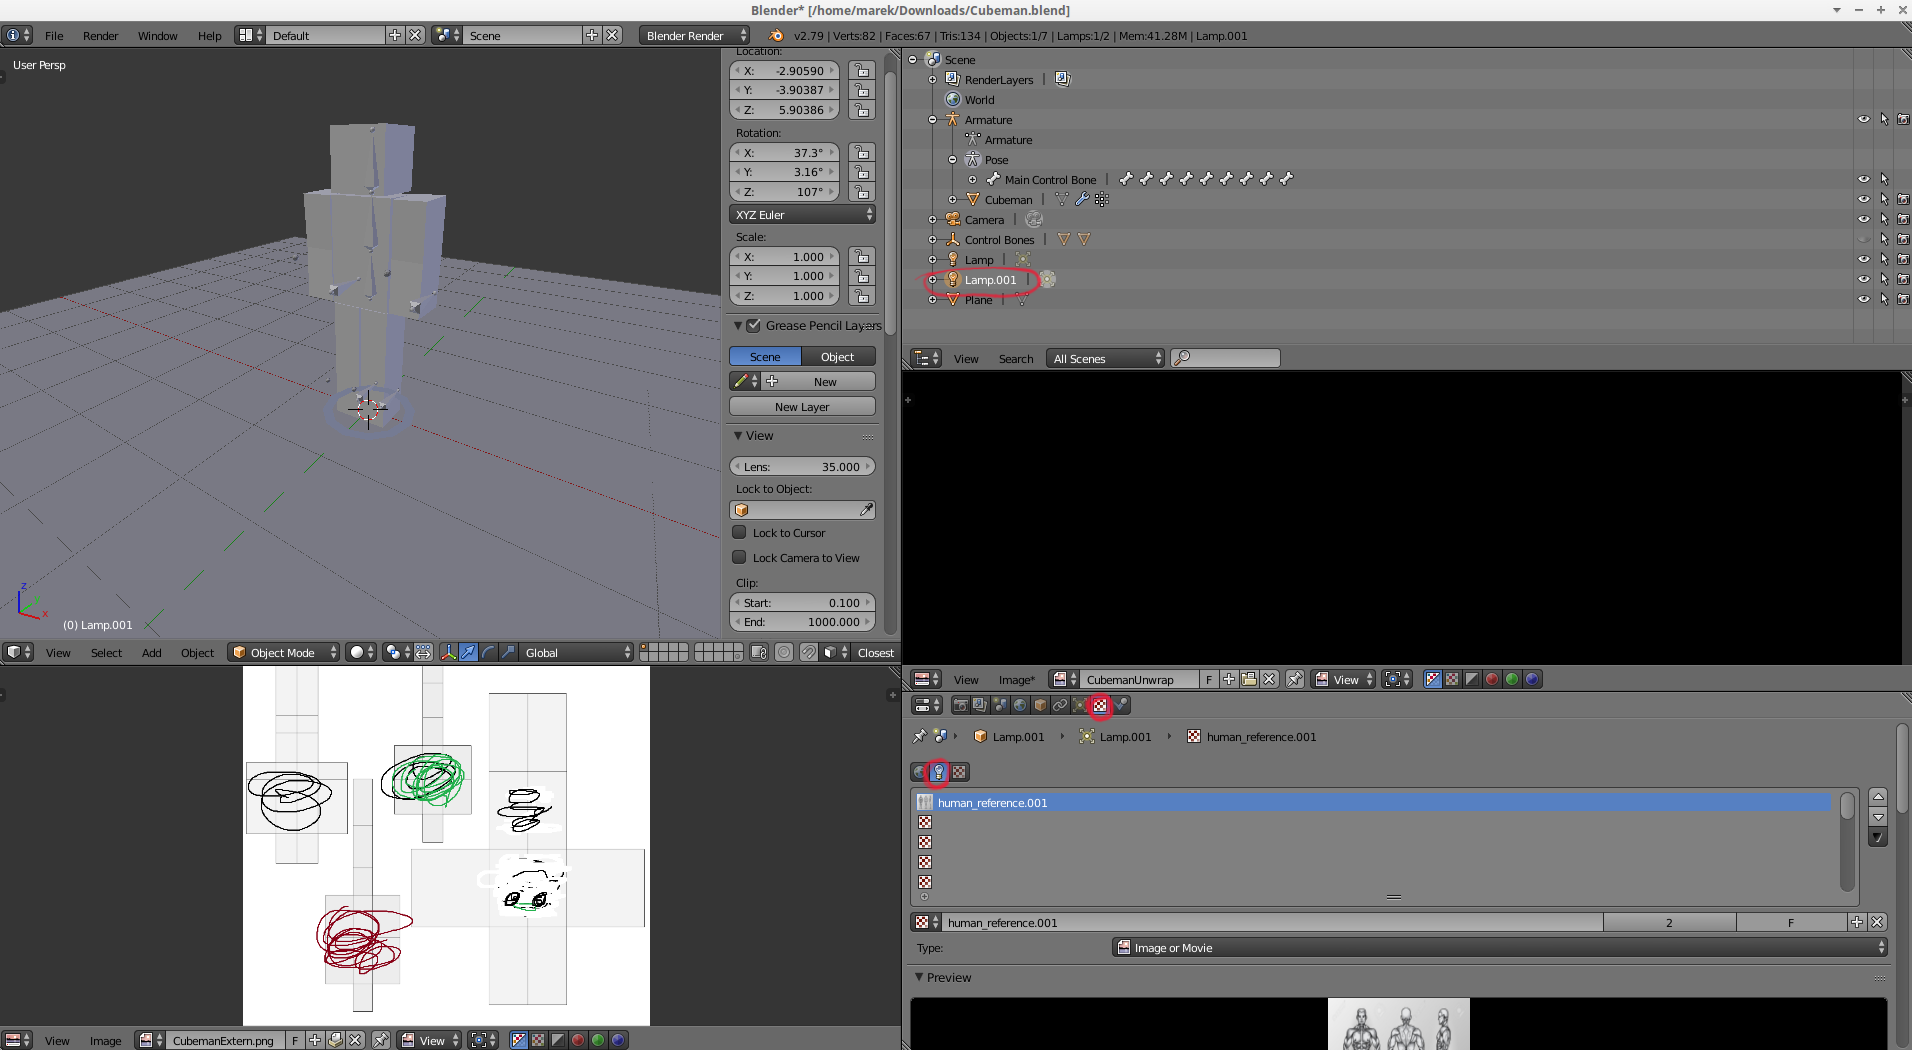
Task: Lock the Scale Y value
Action: 862,276
